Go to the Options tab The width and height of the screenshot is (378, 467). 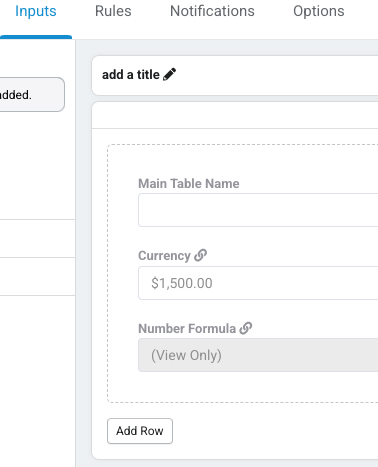[x=319, y=11]
